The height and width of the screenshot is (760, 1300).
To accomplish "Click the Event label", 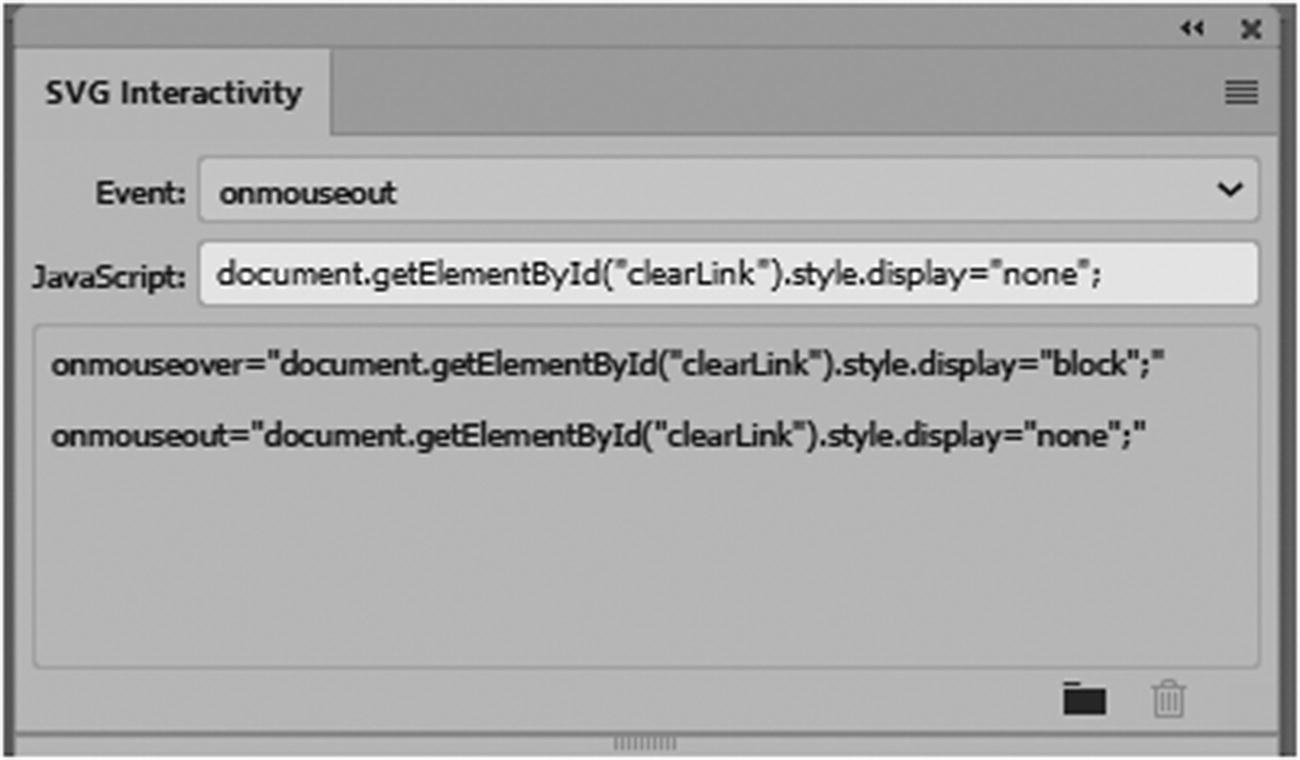I will click(x=140, y=192).
